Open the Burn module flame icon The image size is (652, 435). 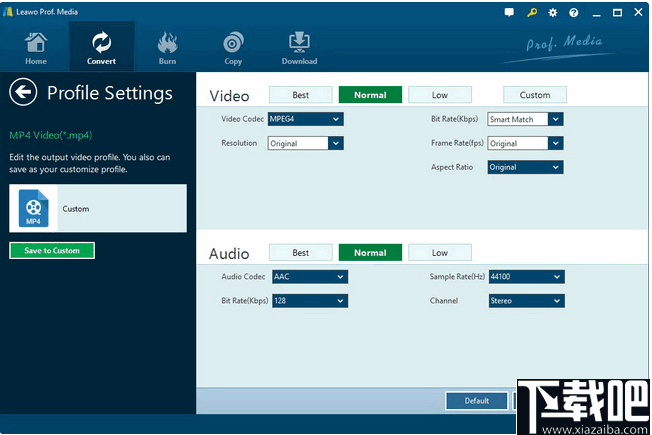pyautogui.click(x=167, y=42)
